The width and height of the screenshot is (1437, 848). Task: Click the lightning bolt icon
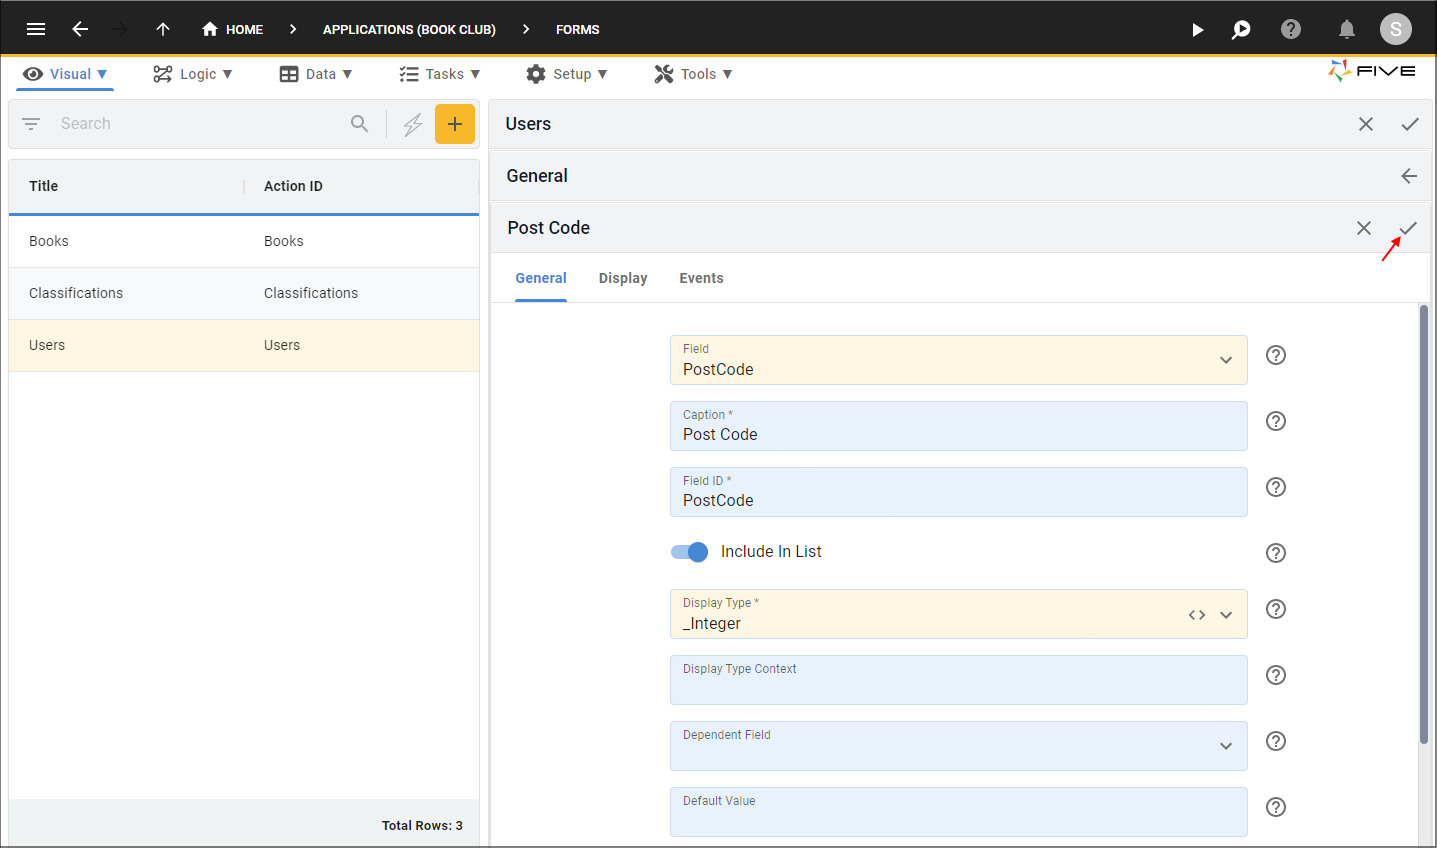(x=413, y=124)
